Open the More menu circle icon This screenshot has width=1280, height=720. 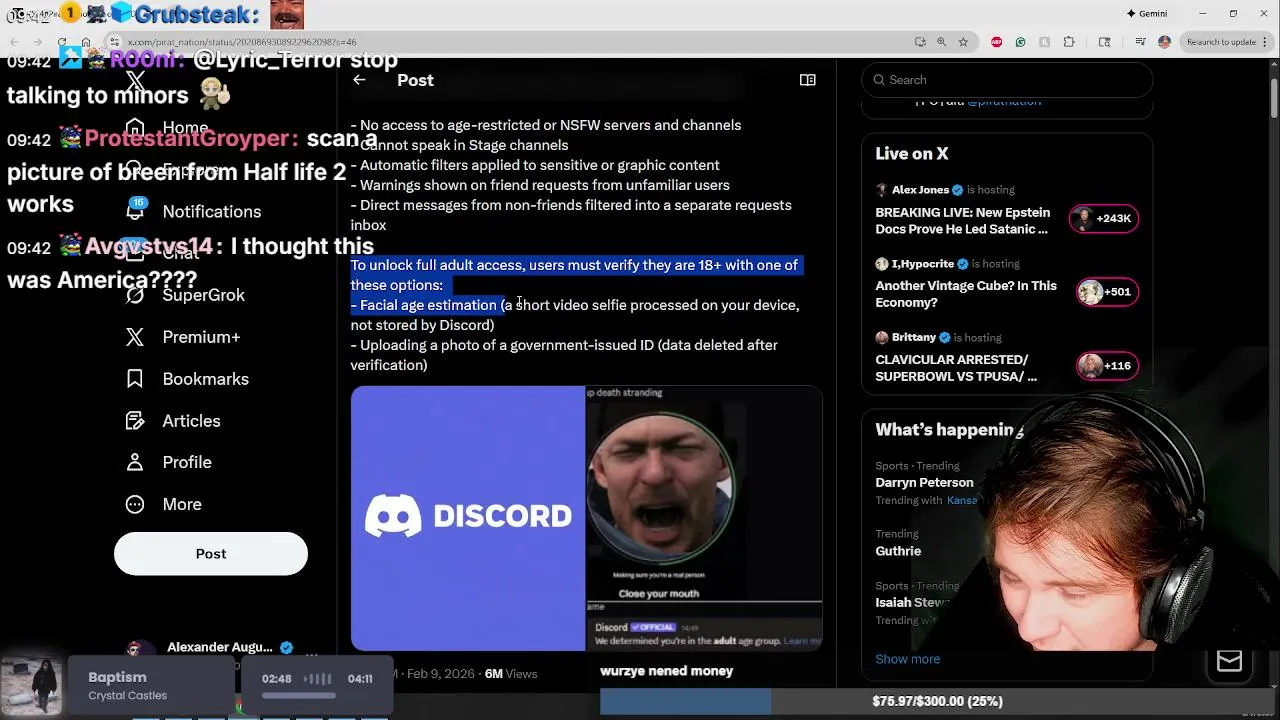pyautogui.click(x=135, y=504)
